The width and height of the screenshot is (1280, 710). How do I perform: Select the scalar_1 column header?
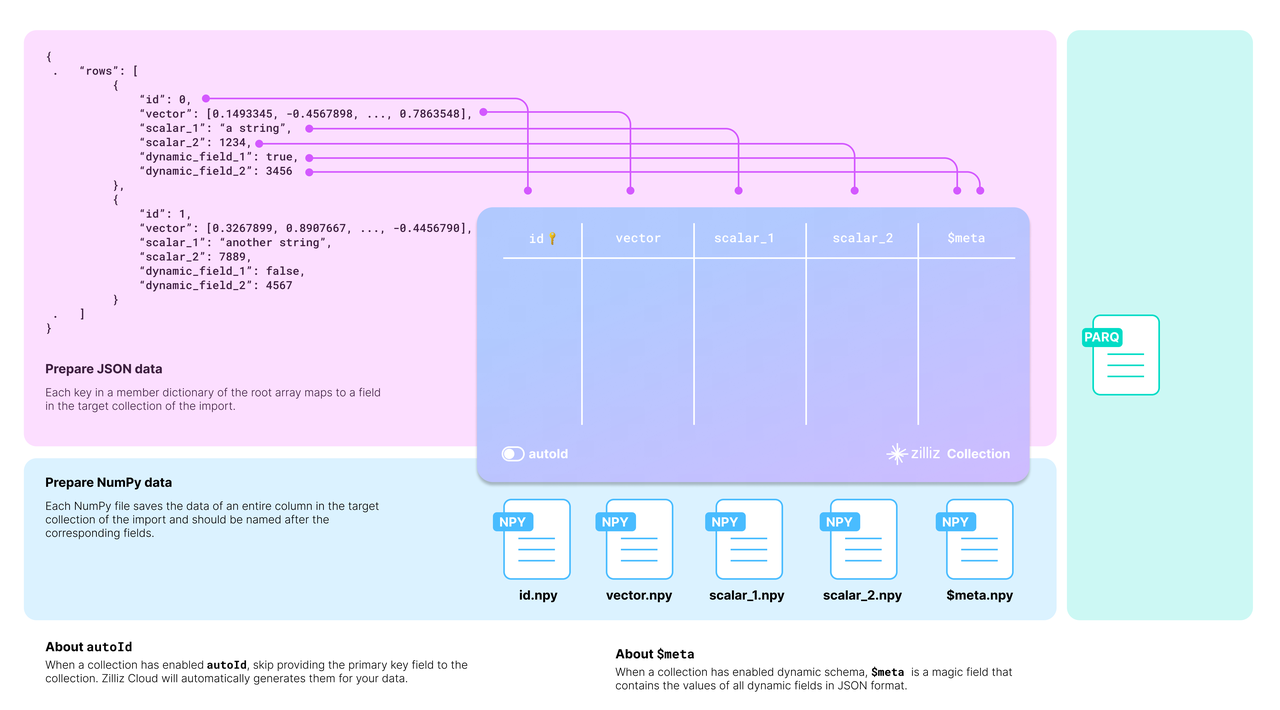(x=744, y=238)
